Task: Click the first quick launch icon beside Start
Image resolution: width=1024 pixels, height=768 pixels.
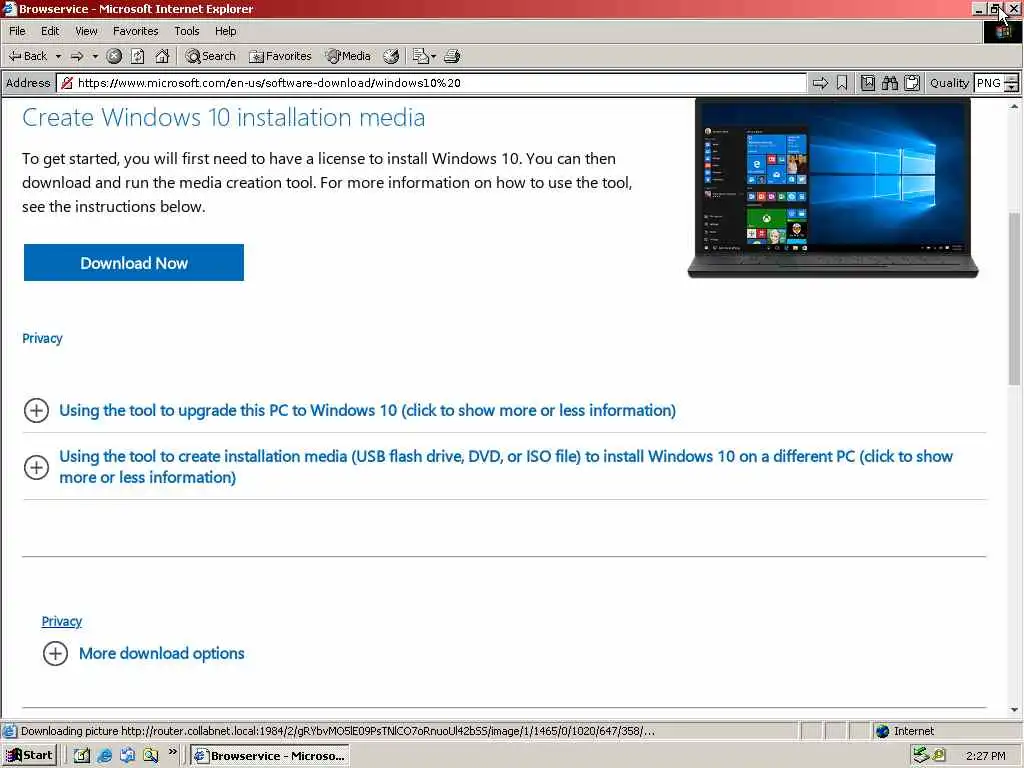Action: pyautogui.click(x=82, y=756)
